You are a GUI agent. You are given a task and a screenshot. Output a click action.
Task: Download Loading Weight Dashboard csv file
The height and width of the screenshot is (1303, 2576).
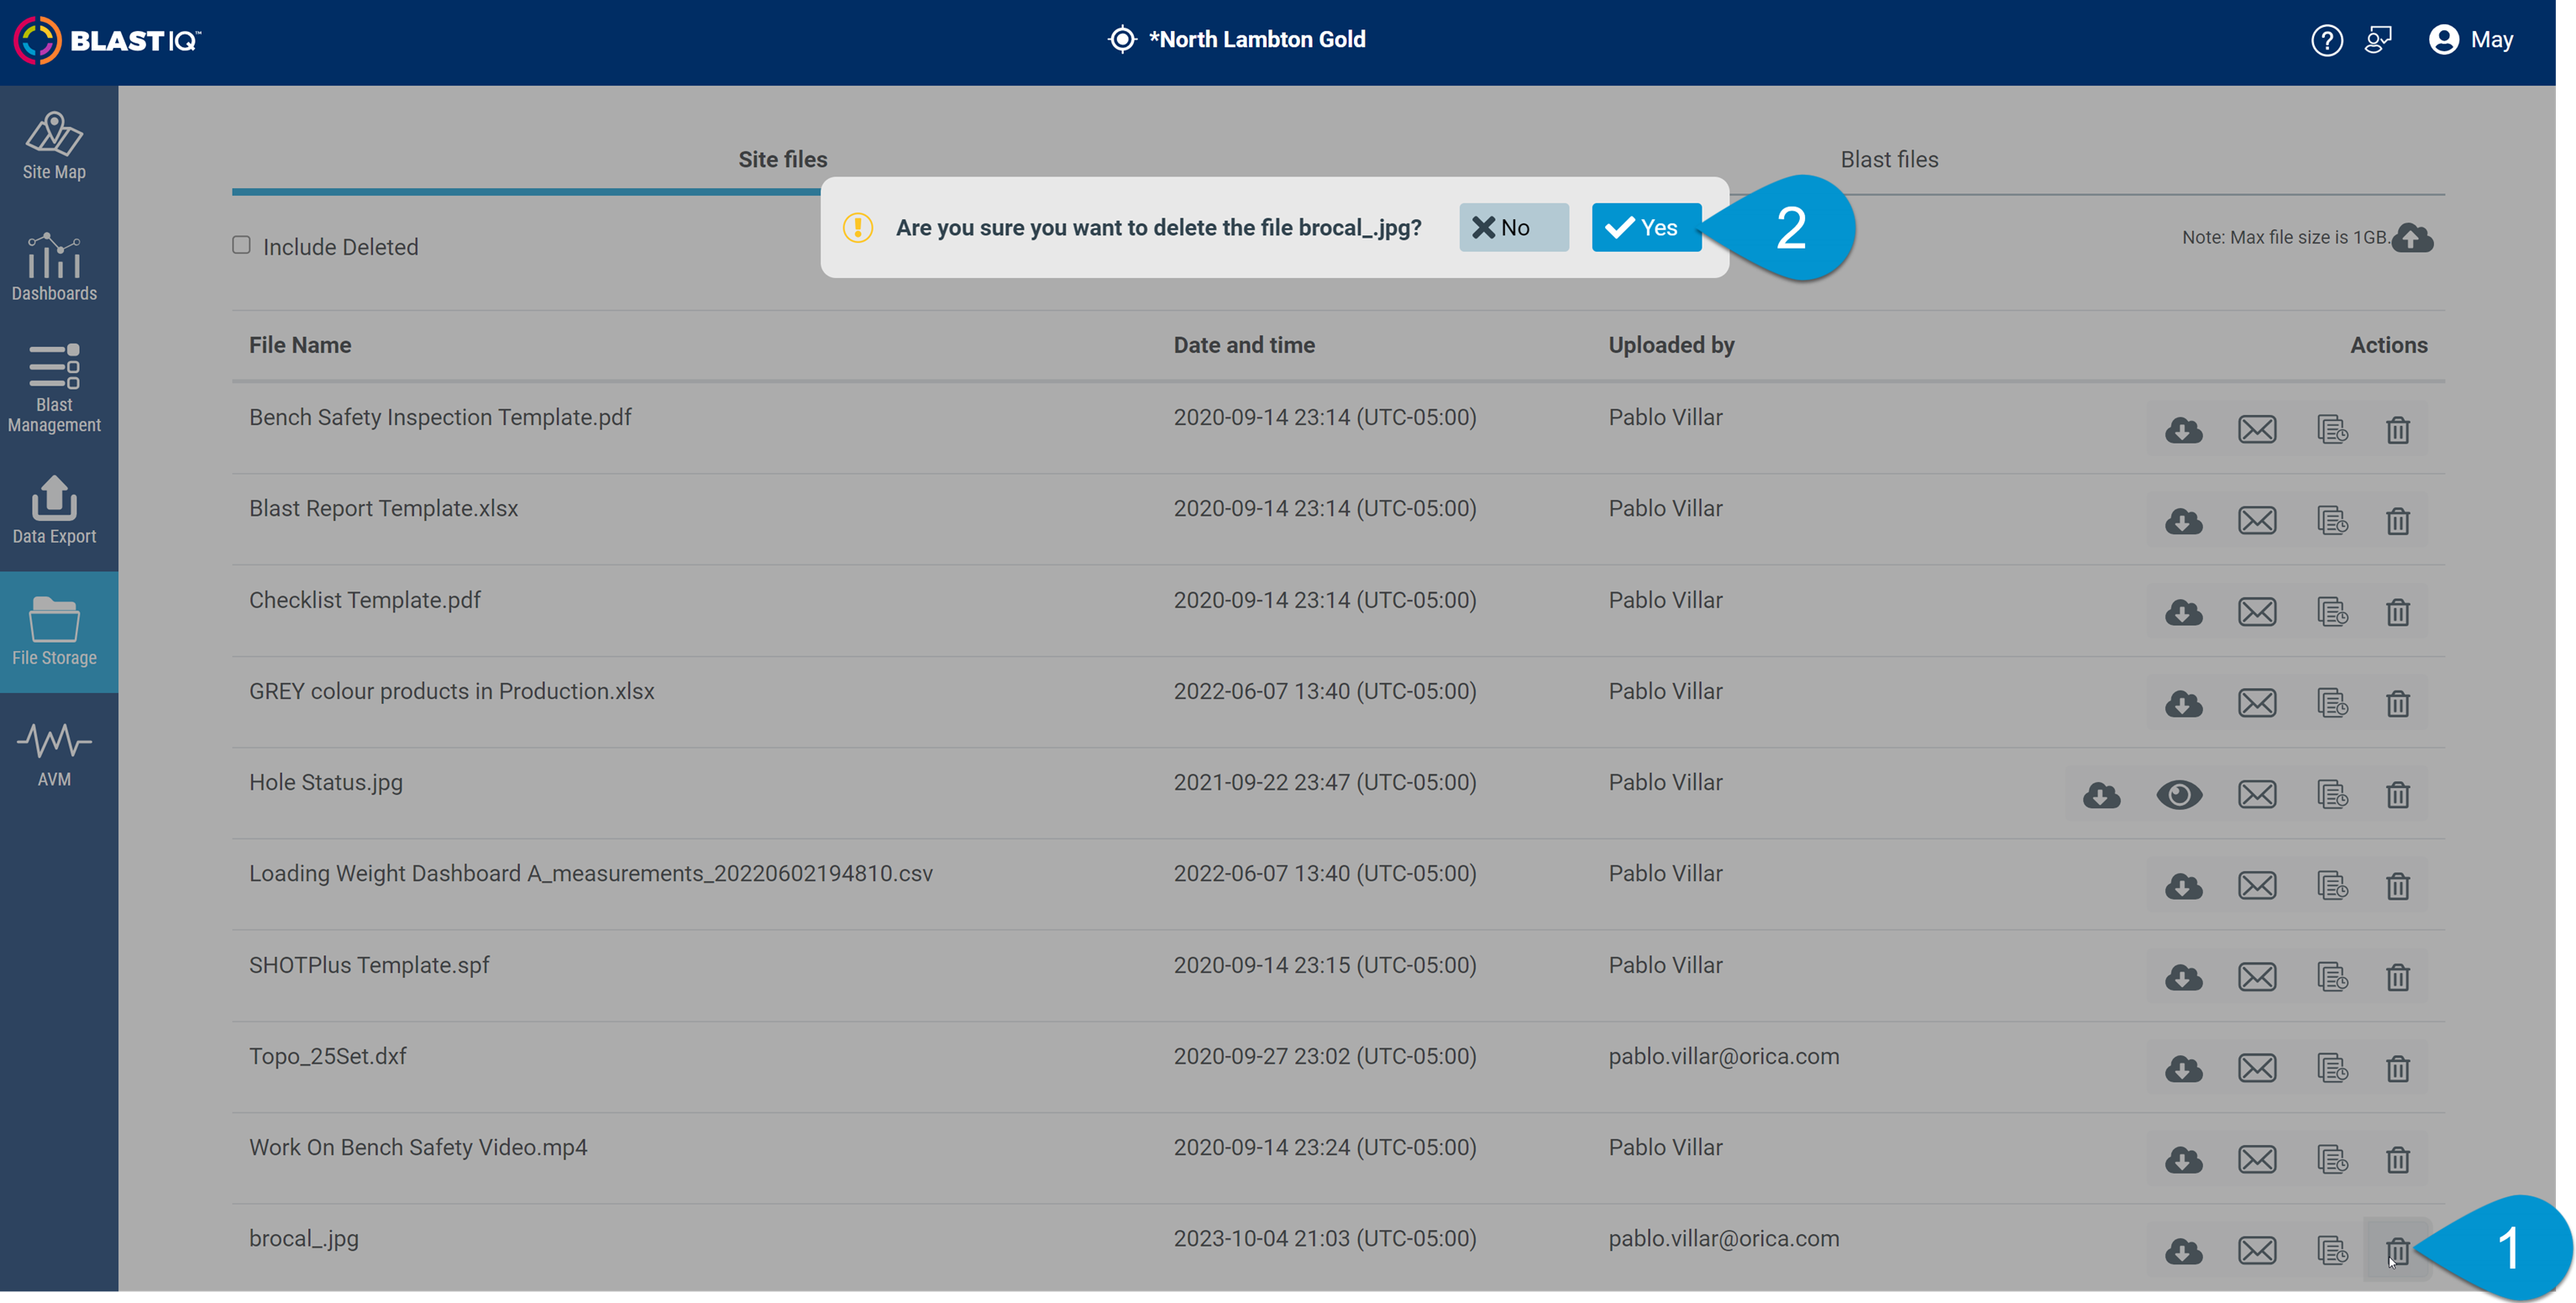click(2183, 886)
